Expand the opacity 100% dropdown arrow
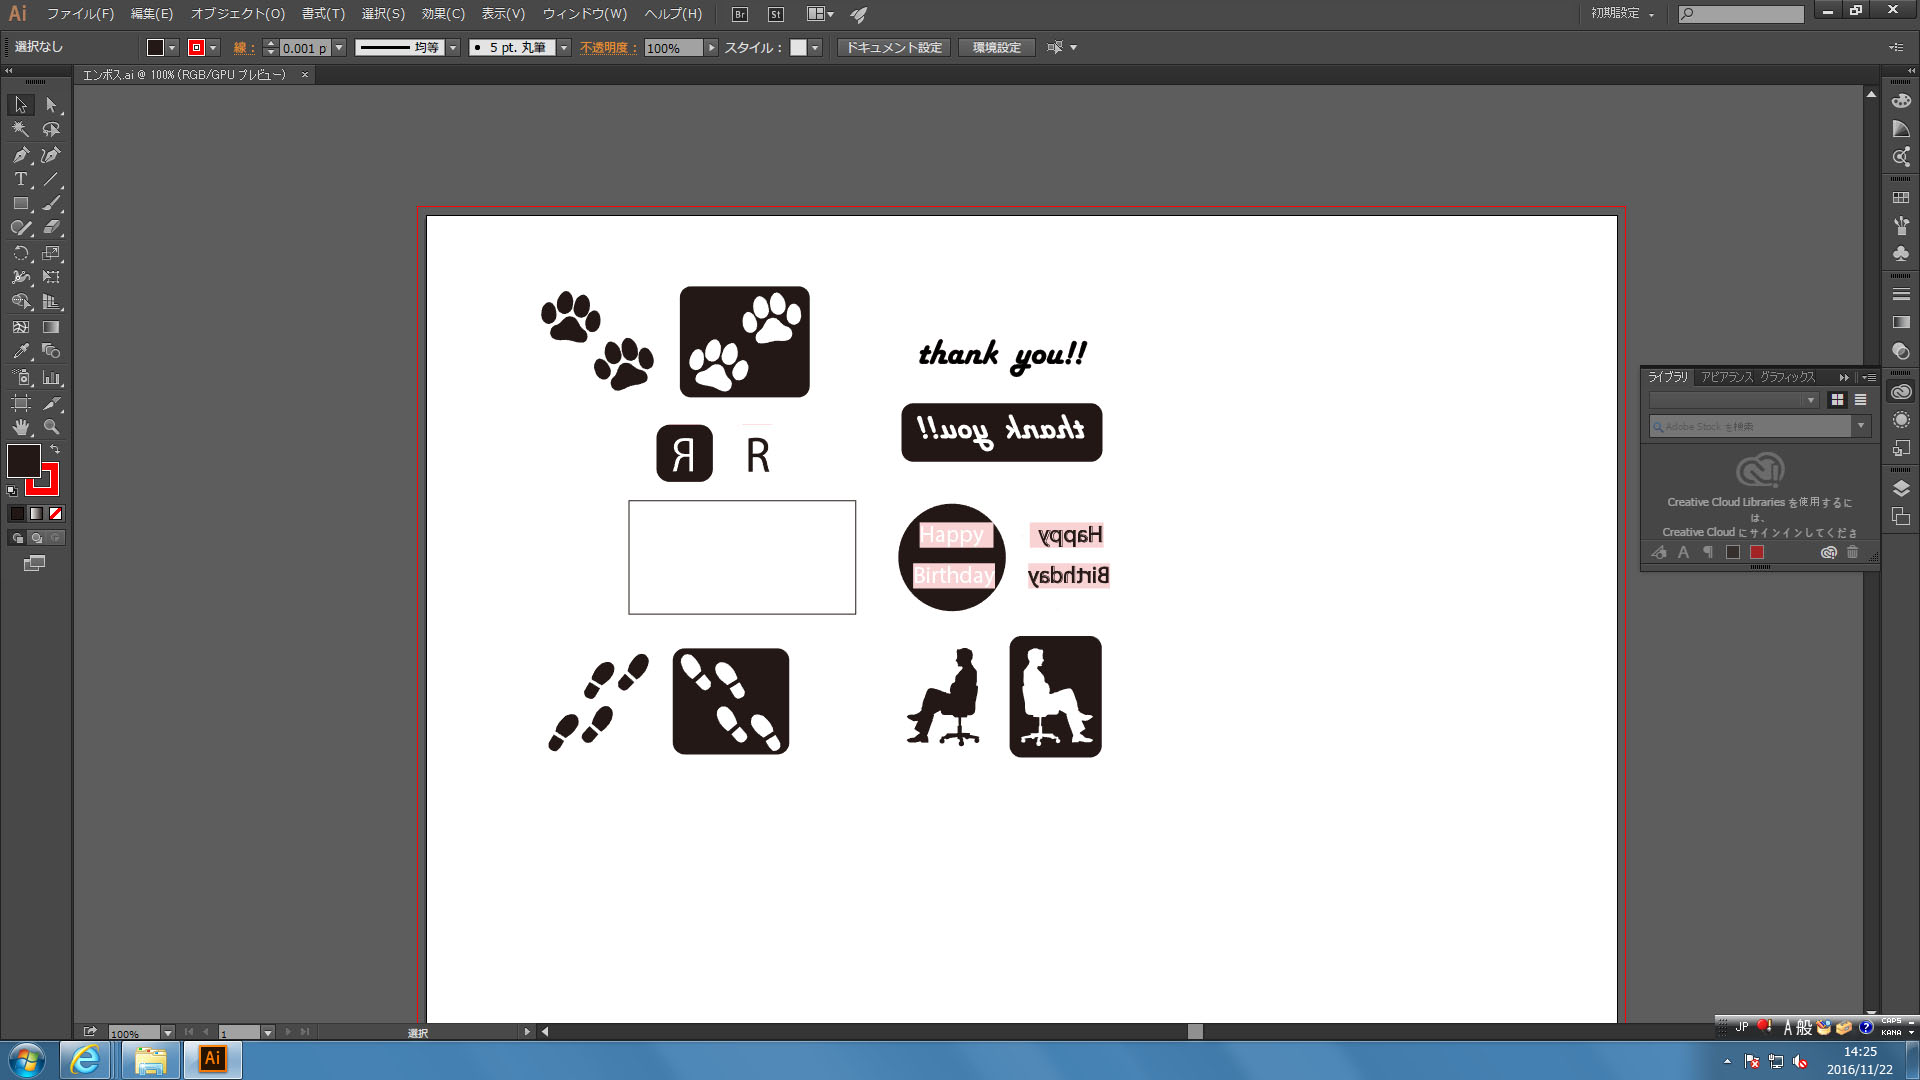Viewport: 1920px width, 1080px height. (x=711, y=48)
